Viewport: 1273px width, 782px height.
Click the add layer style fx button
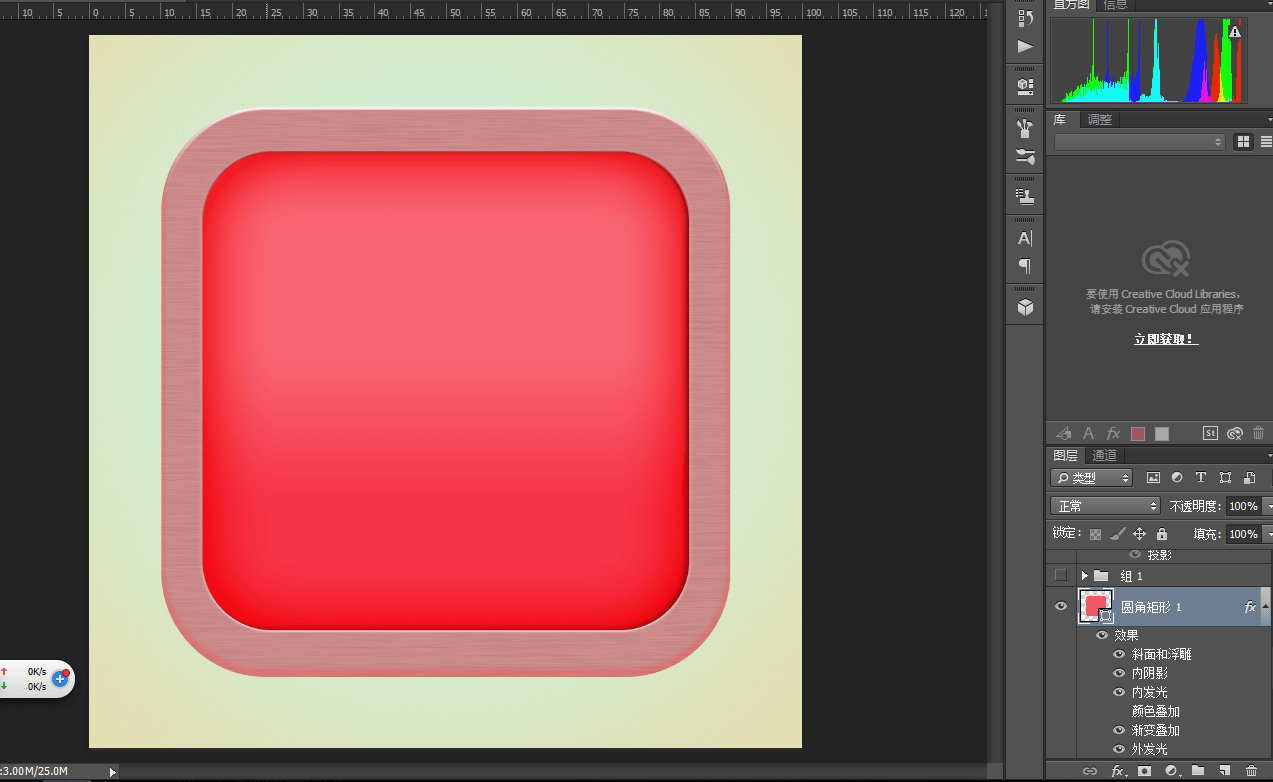click(1118, 771)
